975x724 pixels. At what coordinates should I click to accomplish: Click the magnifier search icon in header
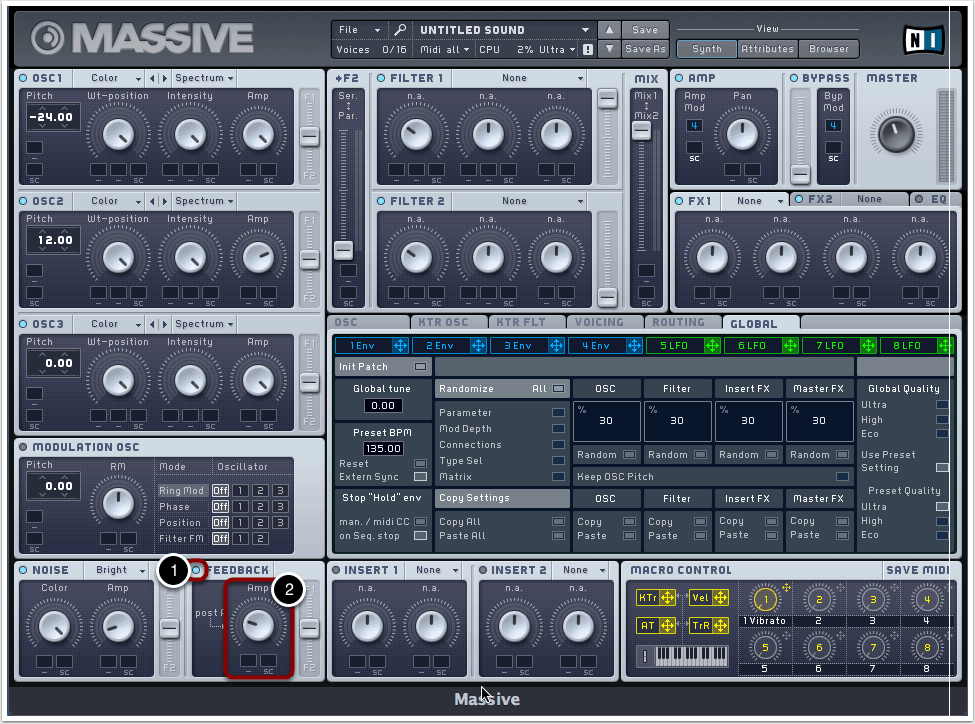[x=400, y=30]
